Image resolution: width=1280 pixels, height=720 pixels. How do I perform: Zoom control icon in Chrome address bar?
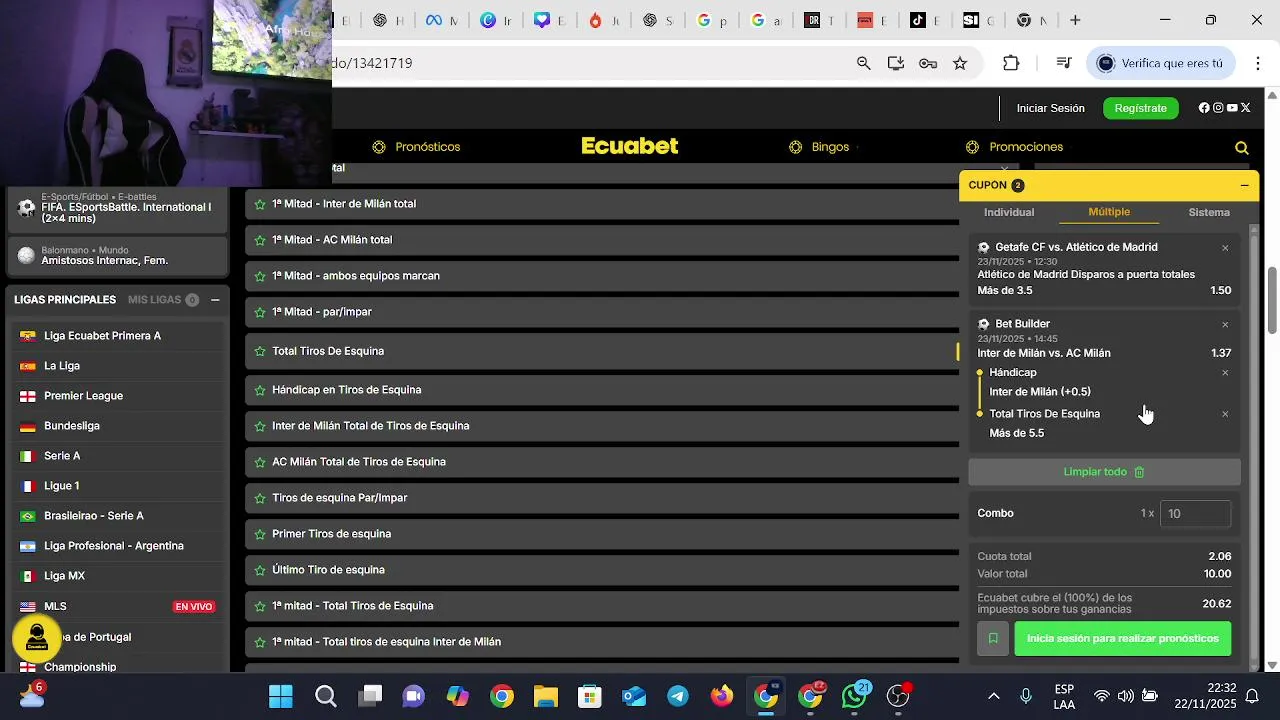864,63
